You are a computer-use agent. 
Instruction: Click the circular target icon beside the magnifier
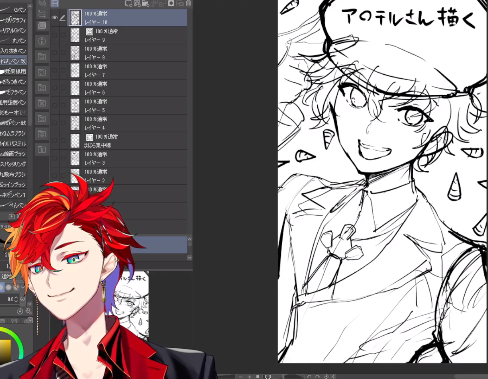20,311
